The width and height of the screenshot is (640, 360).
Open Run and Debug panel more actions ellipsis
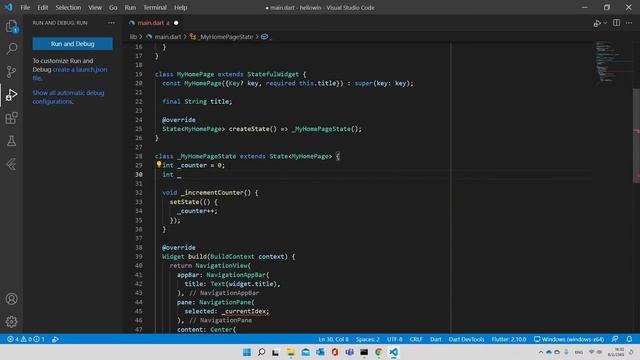click(x=111, y=23)
